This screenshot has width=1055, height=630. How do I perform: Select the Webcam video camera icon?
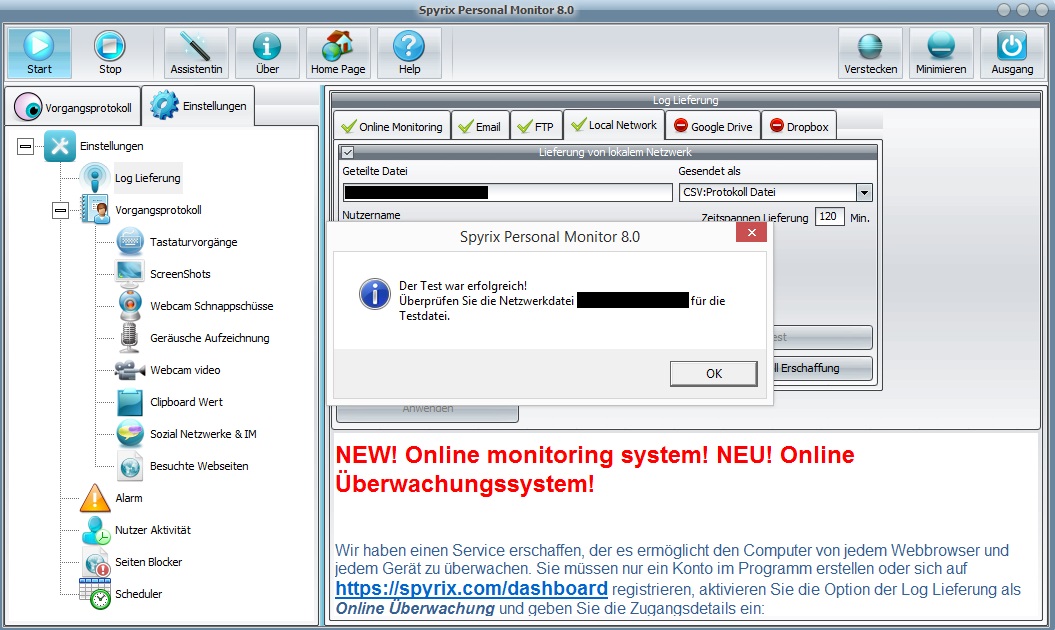[x=130, y=370]
